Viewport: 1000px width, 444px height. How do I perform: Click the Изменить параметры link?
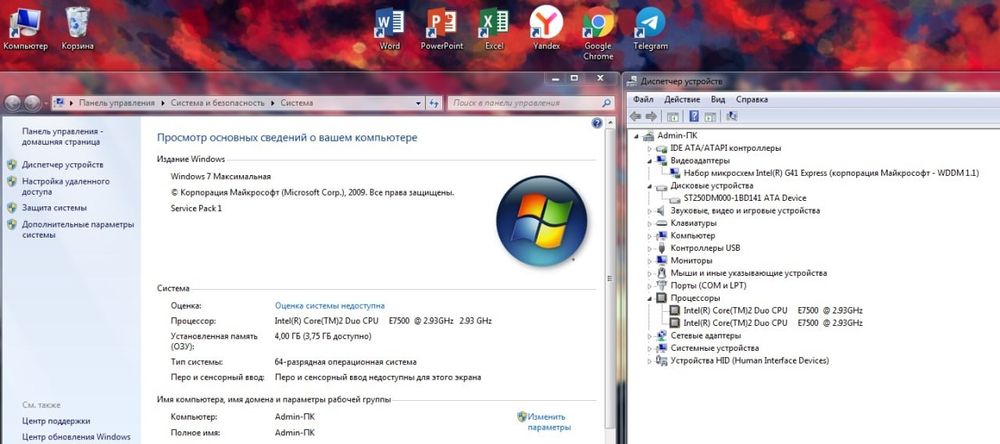tap(547, 422)
